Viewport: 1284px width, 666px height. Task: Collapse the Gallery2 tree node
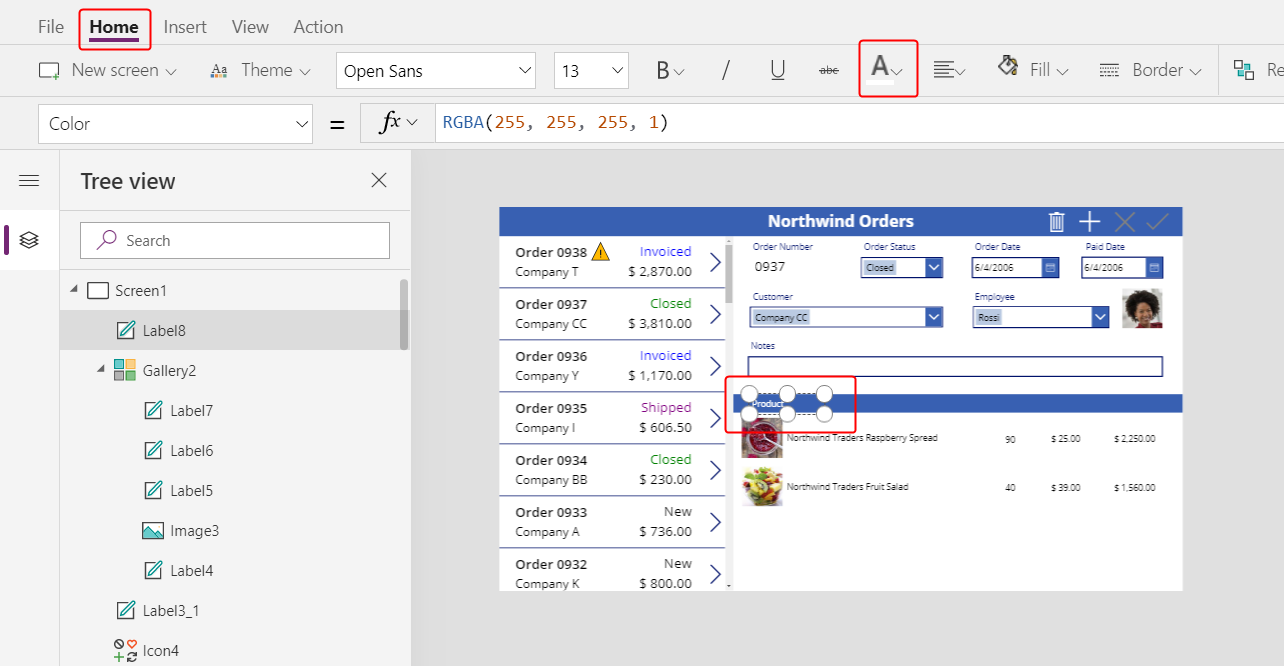click(x=100, y=370)
